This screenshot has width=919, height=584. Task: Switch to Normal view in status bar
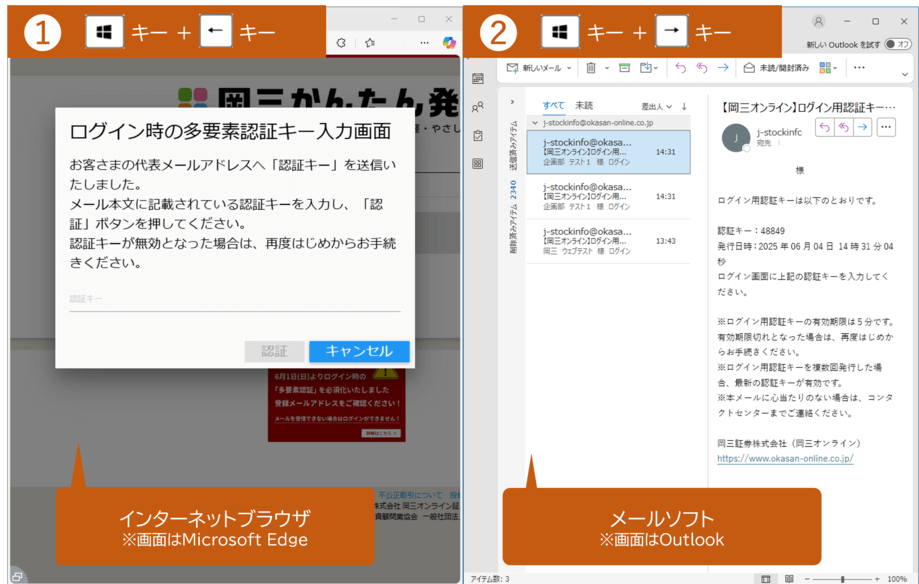pos(765,579)
